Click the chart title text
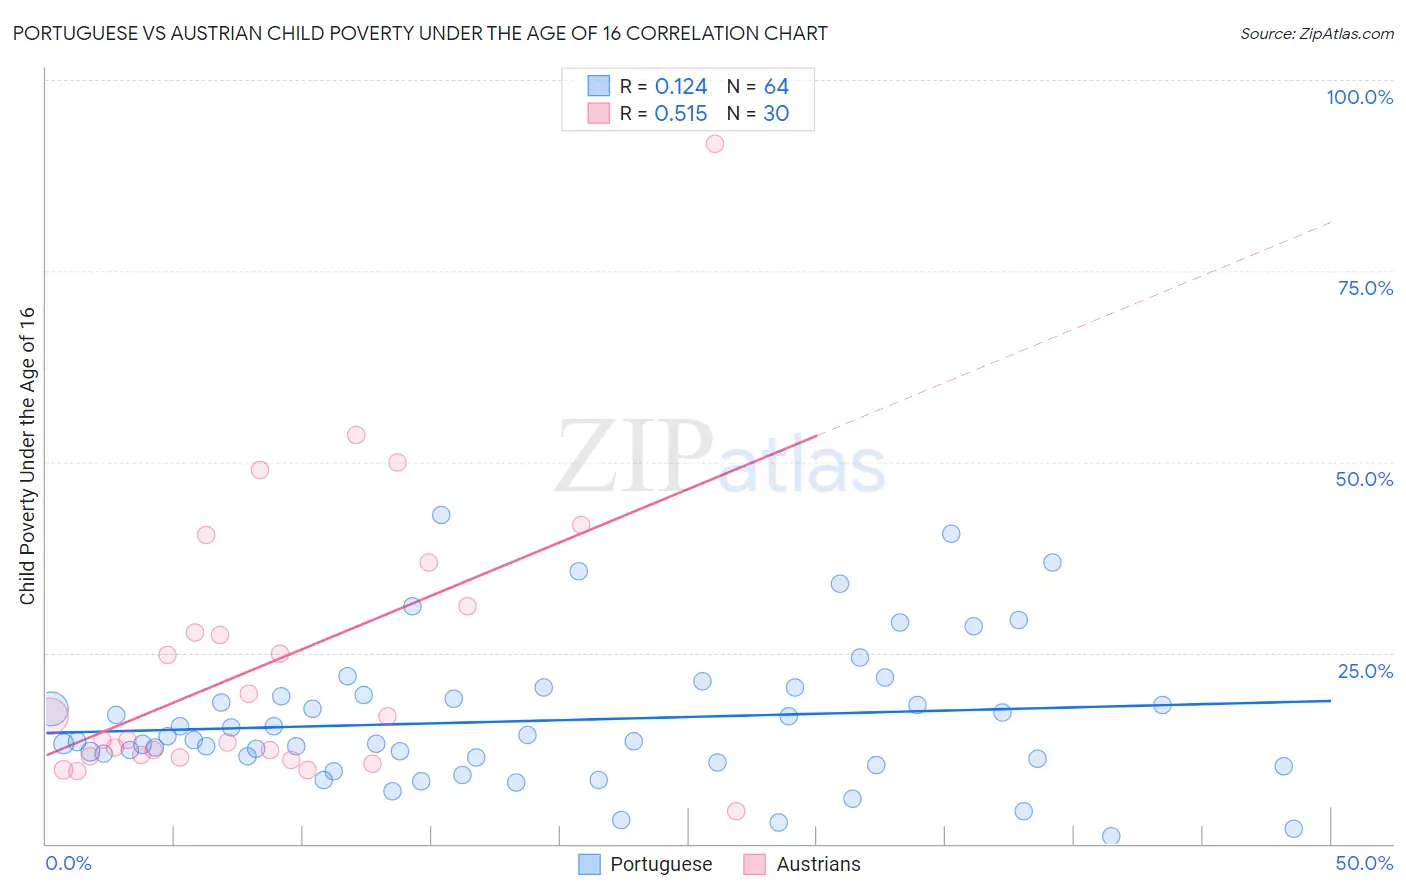The image size is (1406, 892). click(x=420, y=33)
